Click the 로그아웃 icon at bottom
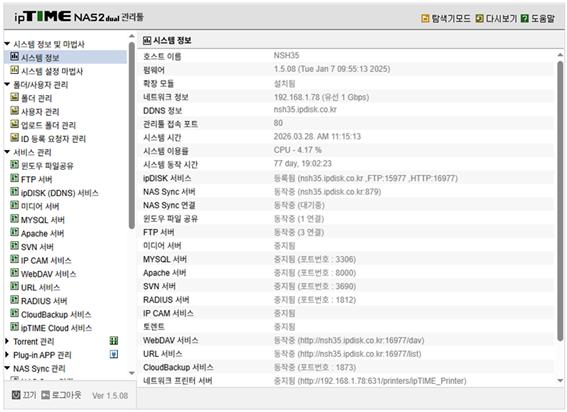 (x=45, y=395)
